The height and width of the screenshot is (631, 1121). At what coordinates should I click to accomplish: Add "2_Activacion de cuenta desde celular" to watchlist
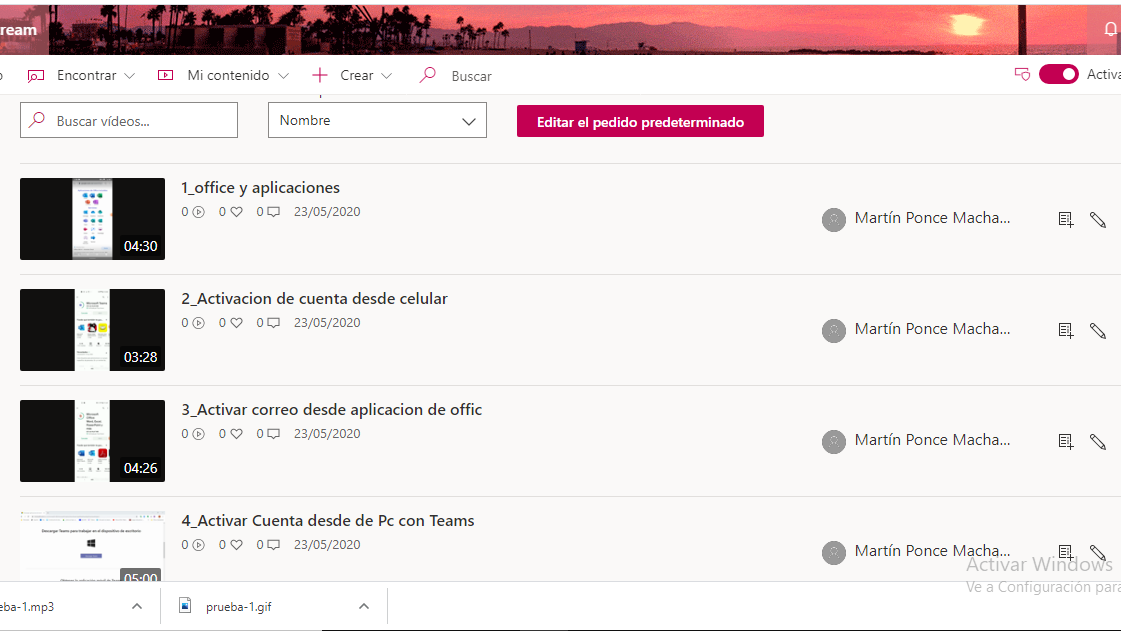(x=1066, y=331)
